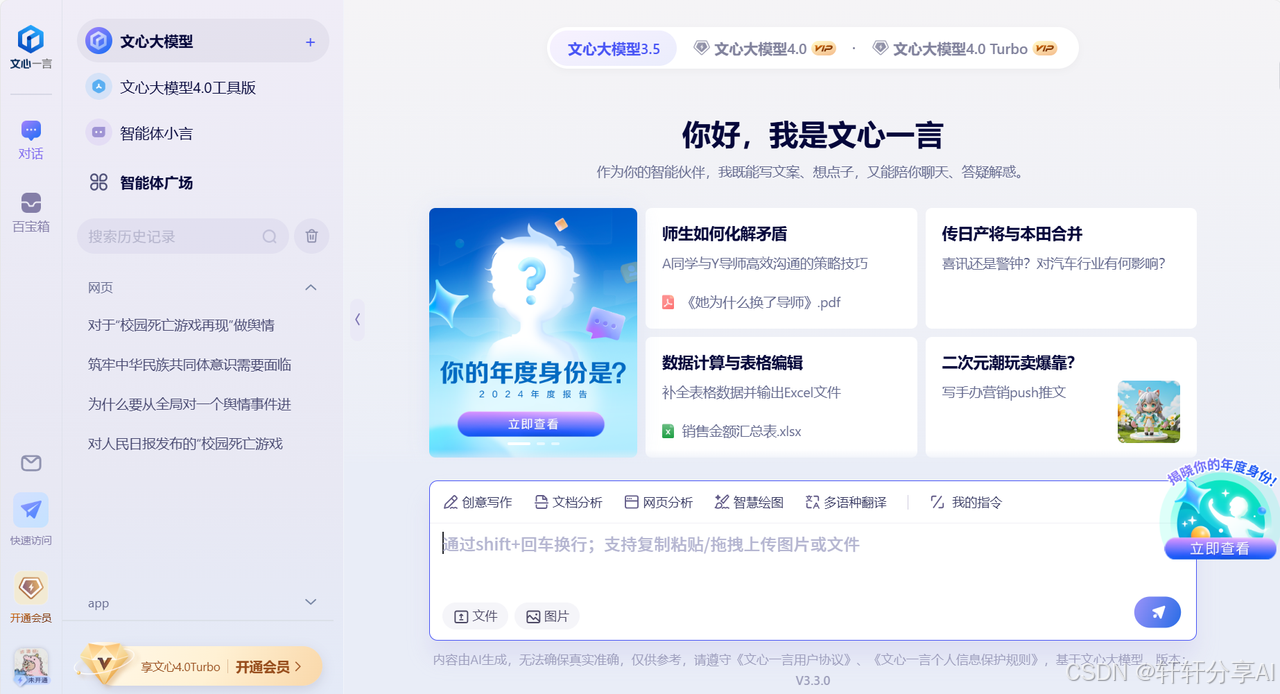Image resolution: width=1280 pixels, height=694 pixels.
Task: Click 享文心4.0Turbo 开通会员 banner button
Action: pos(201,666)
